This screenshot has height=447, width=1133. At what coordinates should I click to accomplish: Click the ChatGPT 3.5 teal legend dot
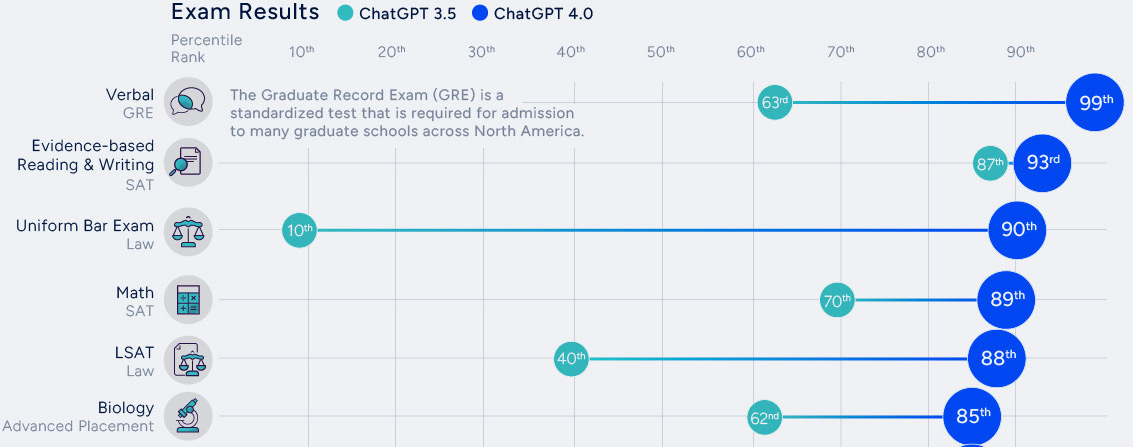pos(346,13)
